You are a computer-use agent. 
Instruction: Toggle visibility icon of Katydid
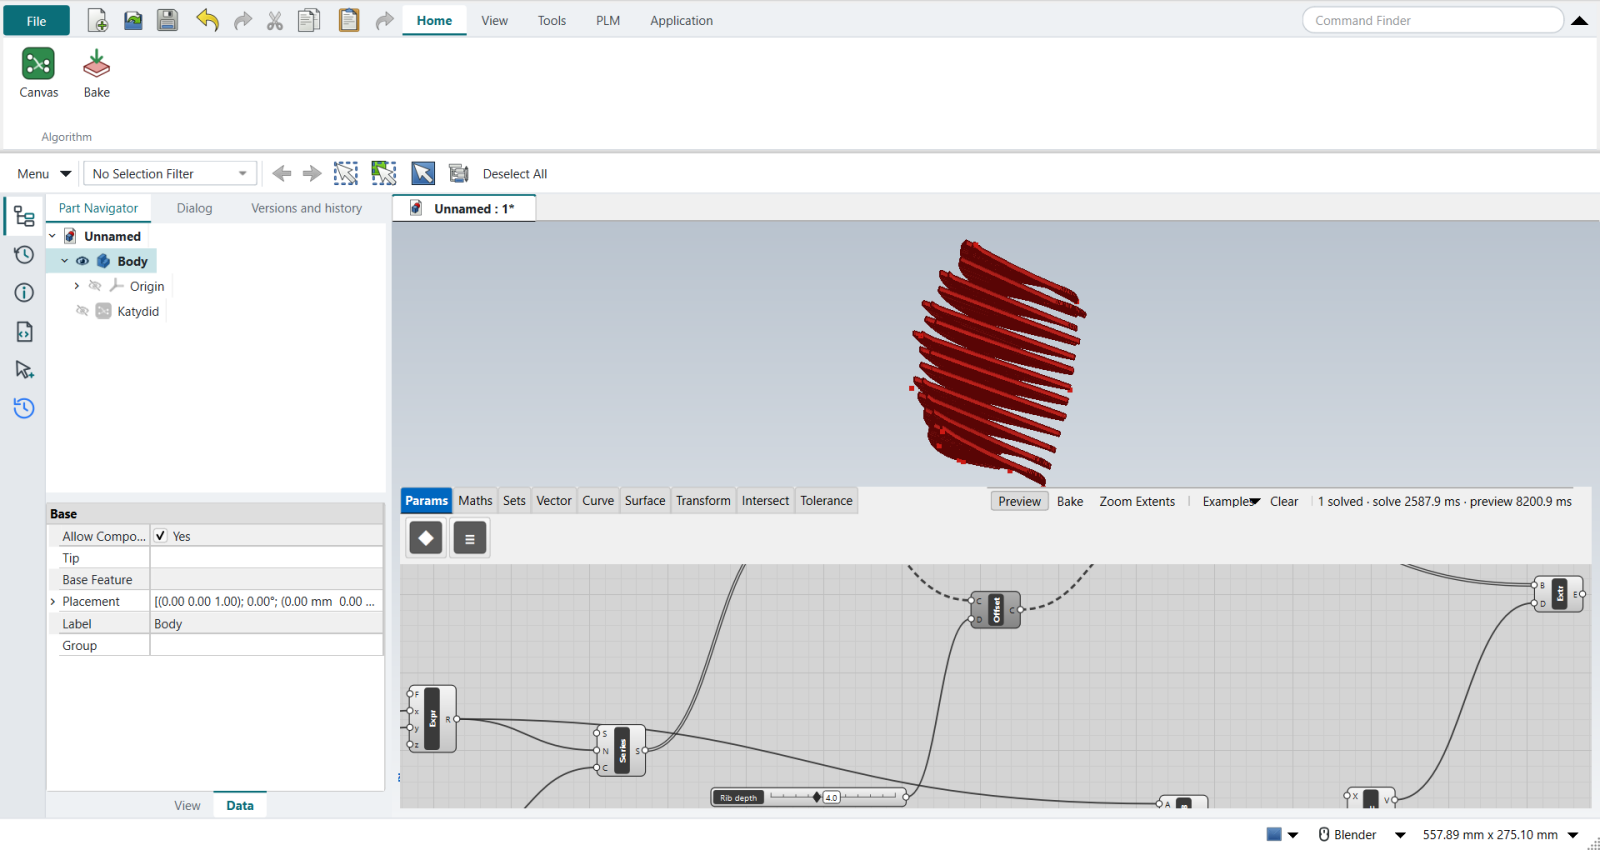point(83,311)
